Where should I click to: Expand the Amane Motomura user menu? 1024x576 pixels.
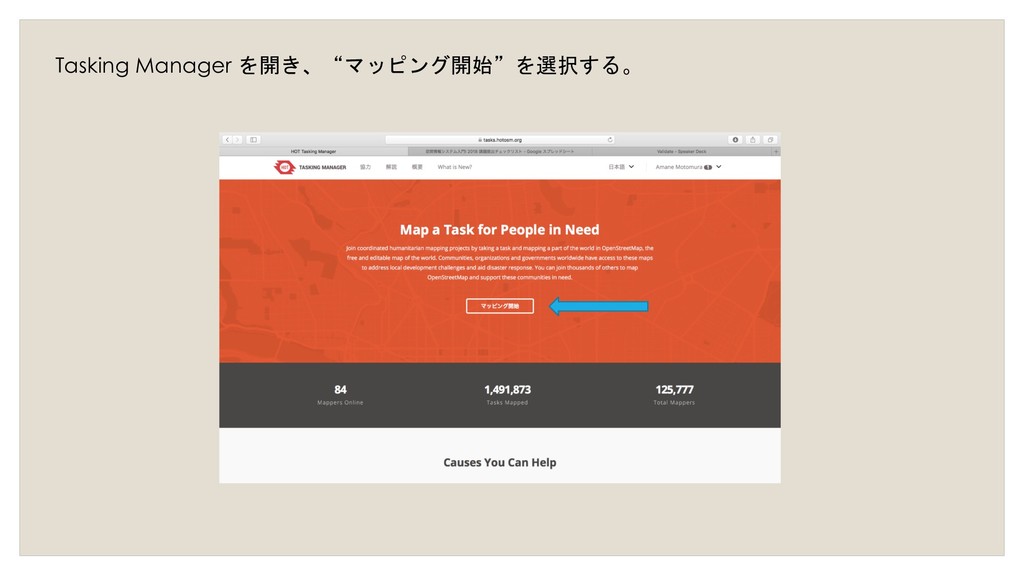pyautogui.click(x=688, y=167)
